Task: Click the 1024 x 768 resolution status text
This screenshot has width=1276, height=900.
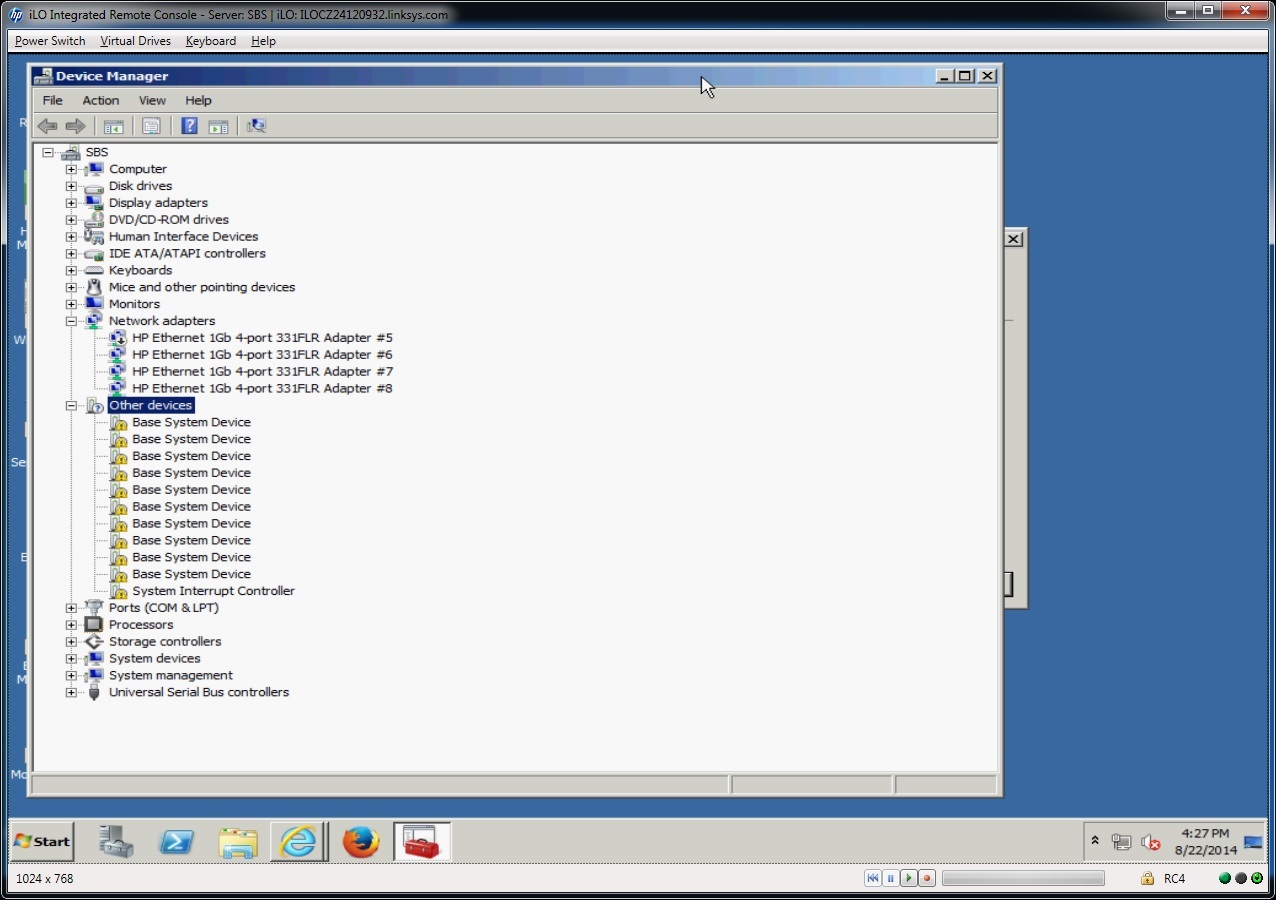Action: click(45, 879)
